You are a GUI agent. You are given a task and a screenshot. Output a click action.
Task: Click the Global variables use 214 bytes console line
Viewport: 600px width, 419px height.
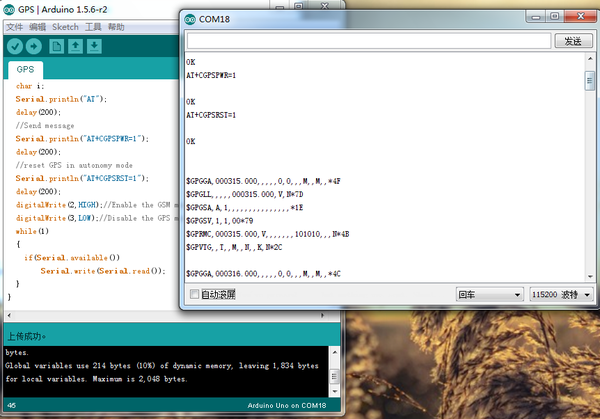point(161,366)
